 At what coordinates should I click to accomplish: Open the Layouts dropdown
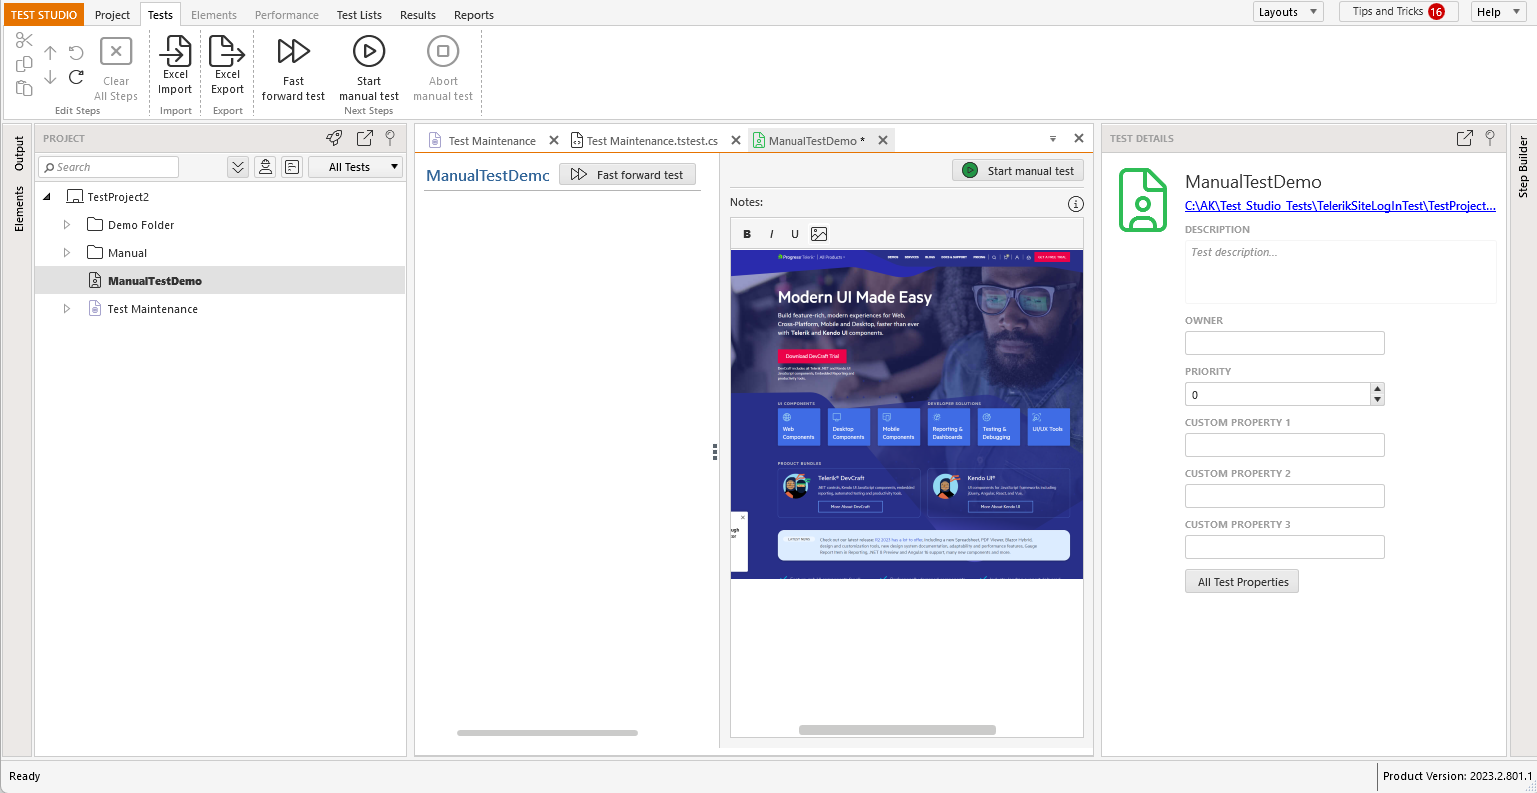click(x=1288, y=12)
